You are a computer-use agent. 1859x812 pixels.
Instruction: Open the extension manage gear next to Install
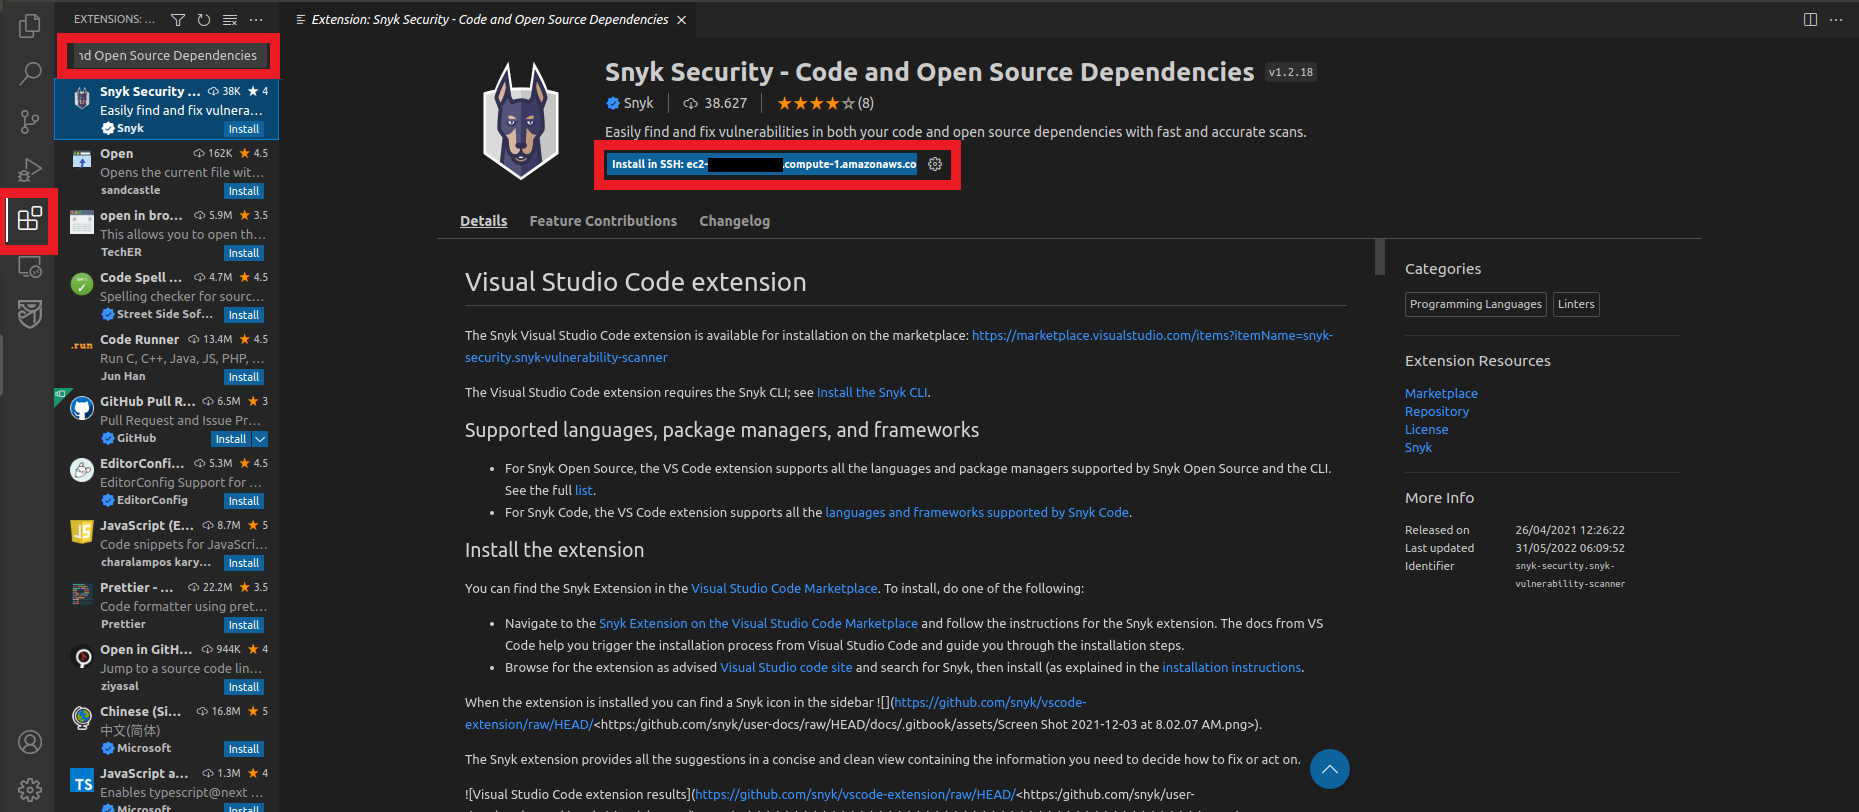pos(935,164)
